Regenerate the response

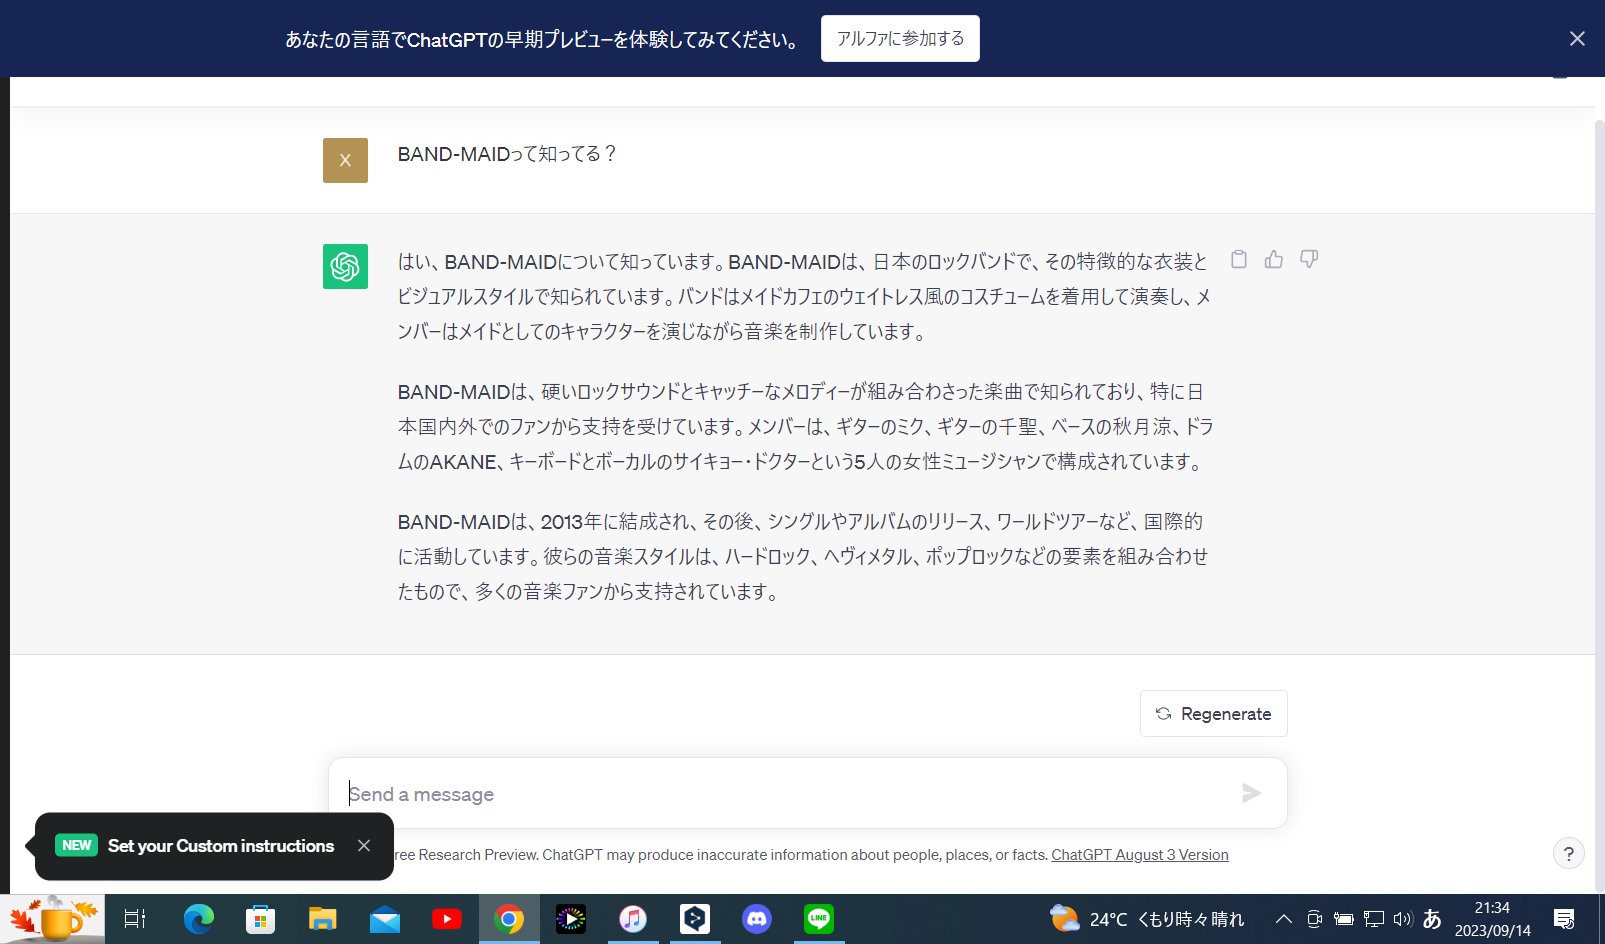coord(1213,713)
